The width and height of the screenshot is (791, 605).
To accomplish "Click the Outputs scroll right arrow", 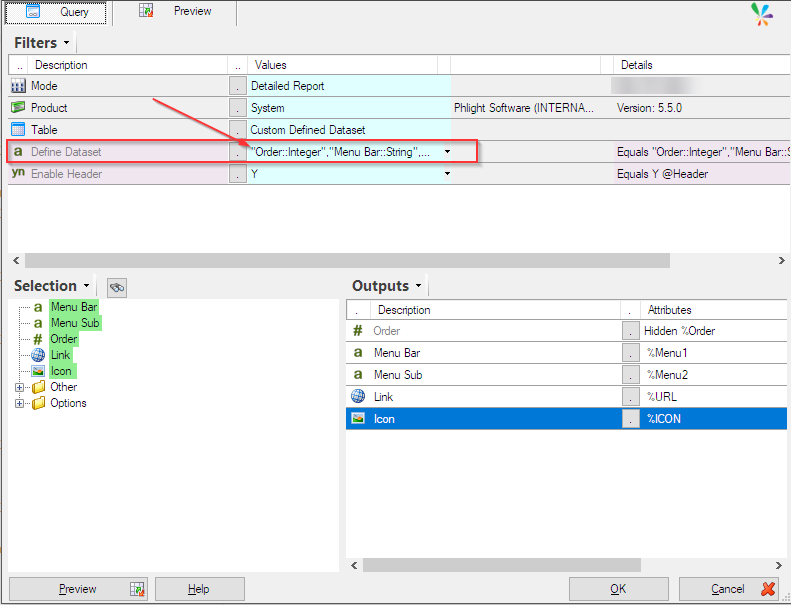I will tap(779, 565).
